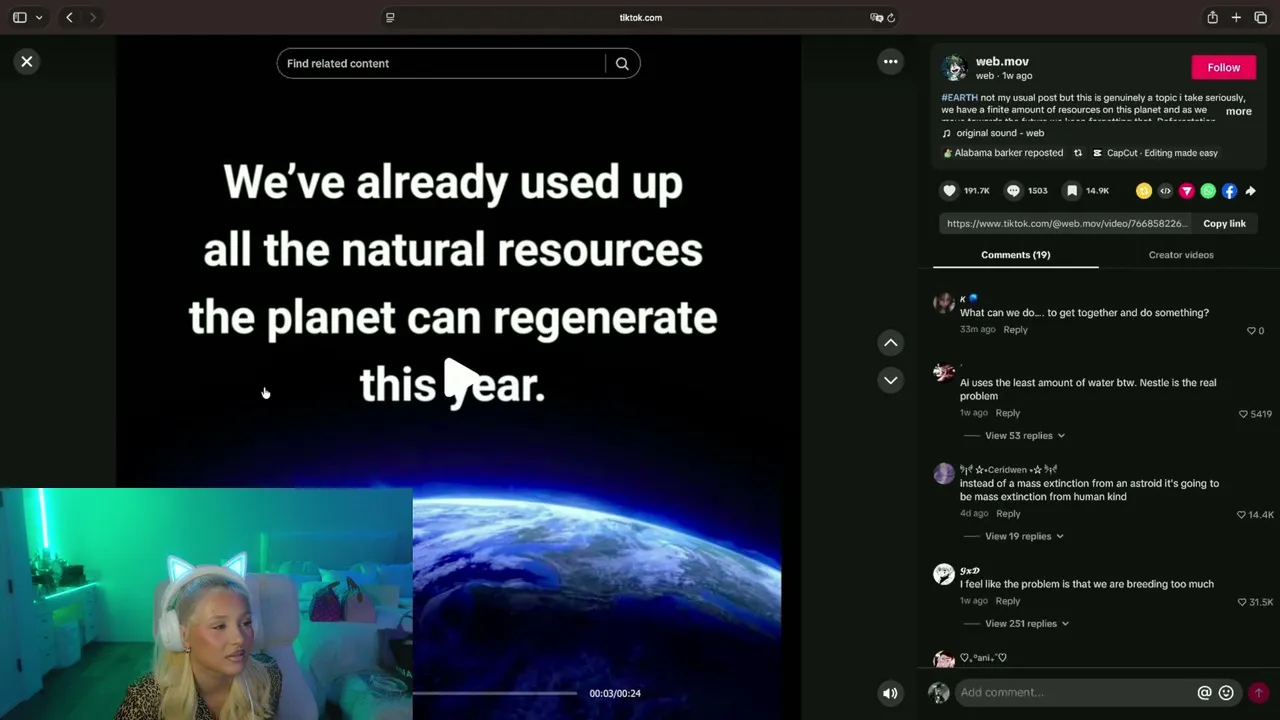Image resolution: width=1280 pixels, height=720 pixels.
Task: Toggle the Safari sidebar
Action: coord(20,18)
